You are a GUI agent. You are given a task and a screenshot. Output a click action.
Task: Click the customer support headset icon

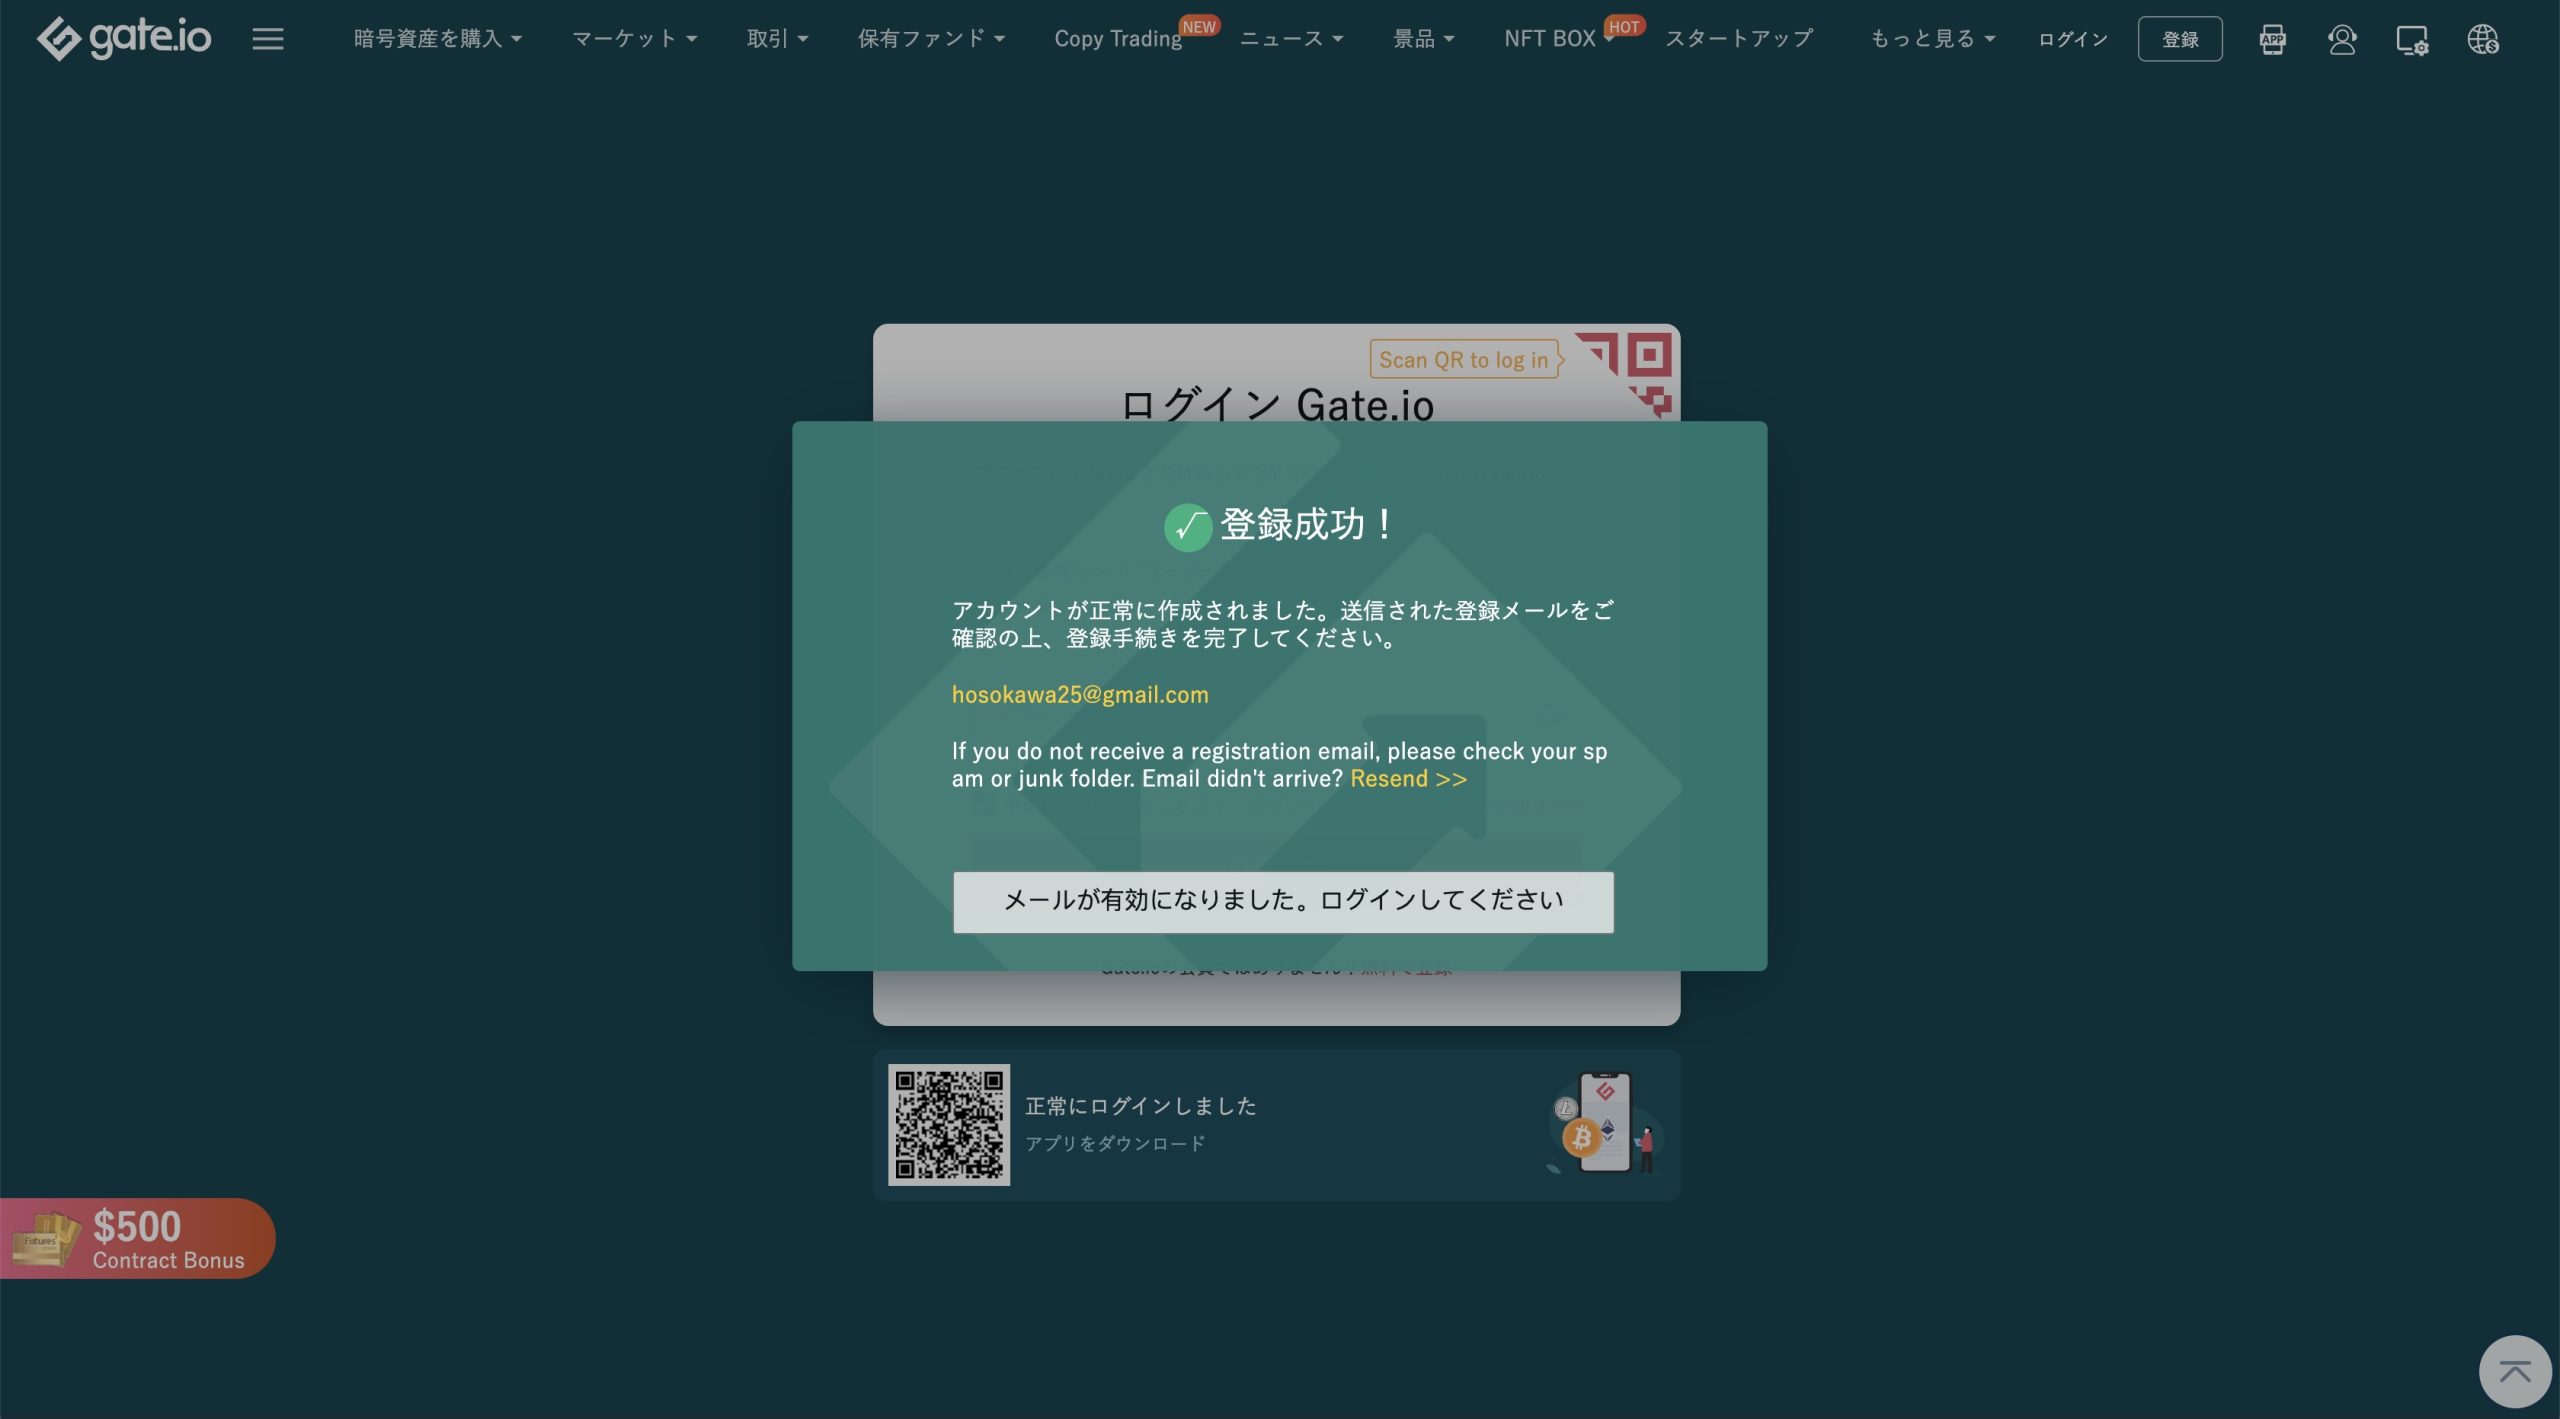click(2344, 39)
